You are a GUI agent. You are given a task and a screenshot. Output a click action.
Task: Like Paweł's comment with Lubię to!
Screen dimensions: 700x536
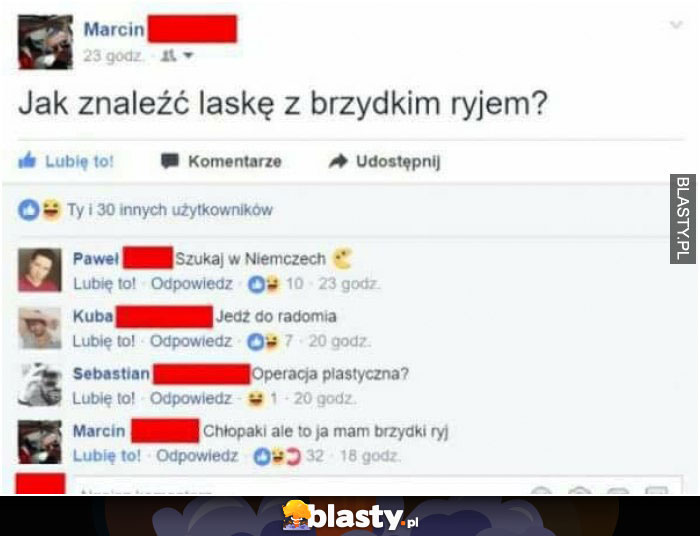[104, 284]
